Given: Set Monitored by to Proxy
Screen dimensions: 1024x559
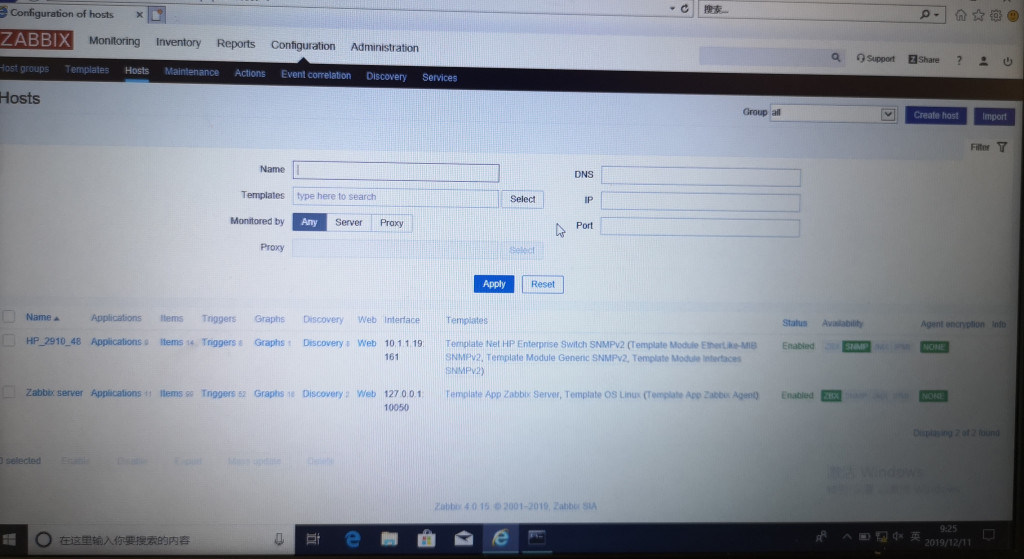Looking at the screenshot, I should 392,223.
